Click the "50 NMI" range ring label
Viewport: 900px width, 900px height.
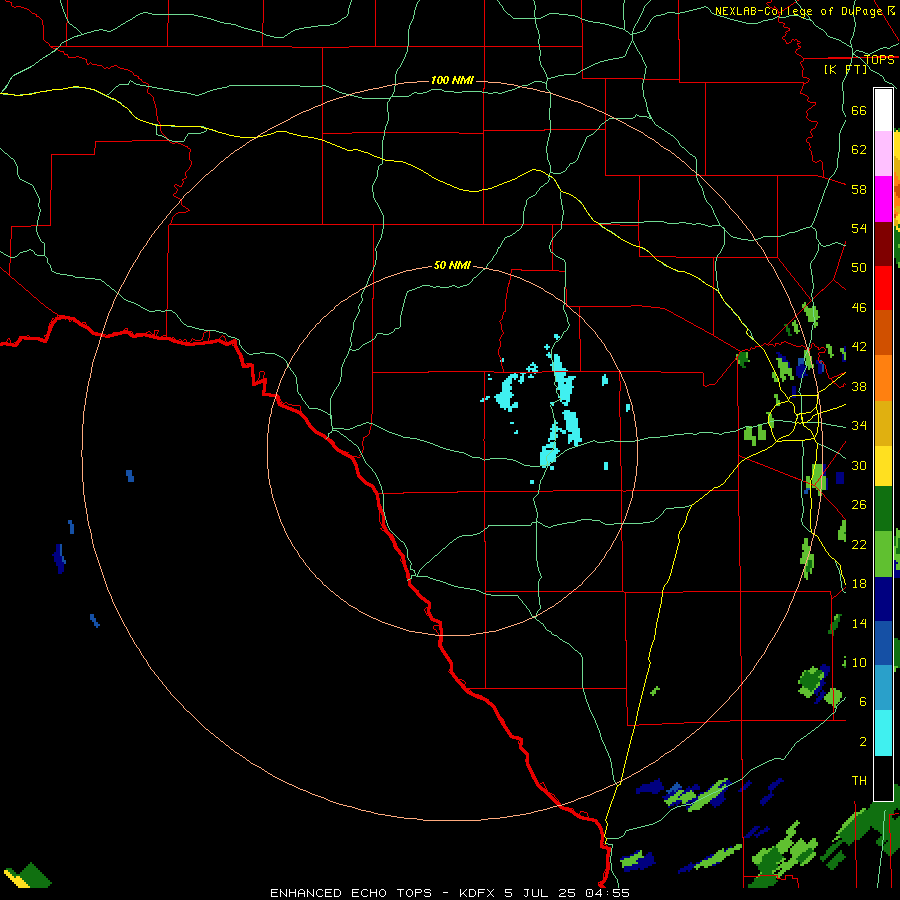click(452, 265)
